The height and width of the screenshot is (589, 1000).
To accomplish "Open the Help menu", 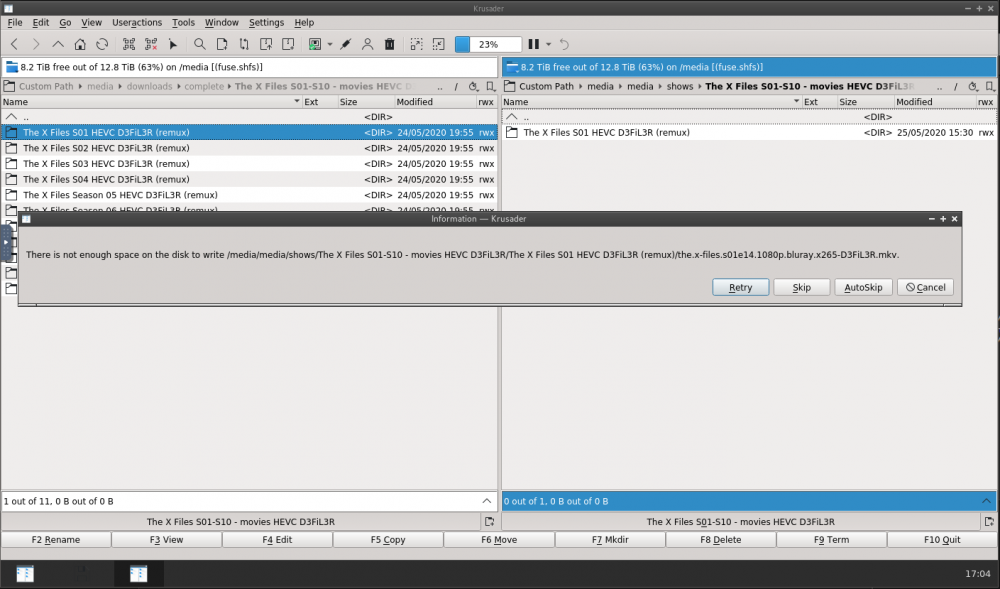I will (304, 22).
